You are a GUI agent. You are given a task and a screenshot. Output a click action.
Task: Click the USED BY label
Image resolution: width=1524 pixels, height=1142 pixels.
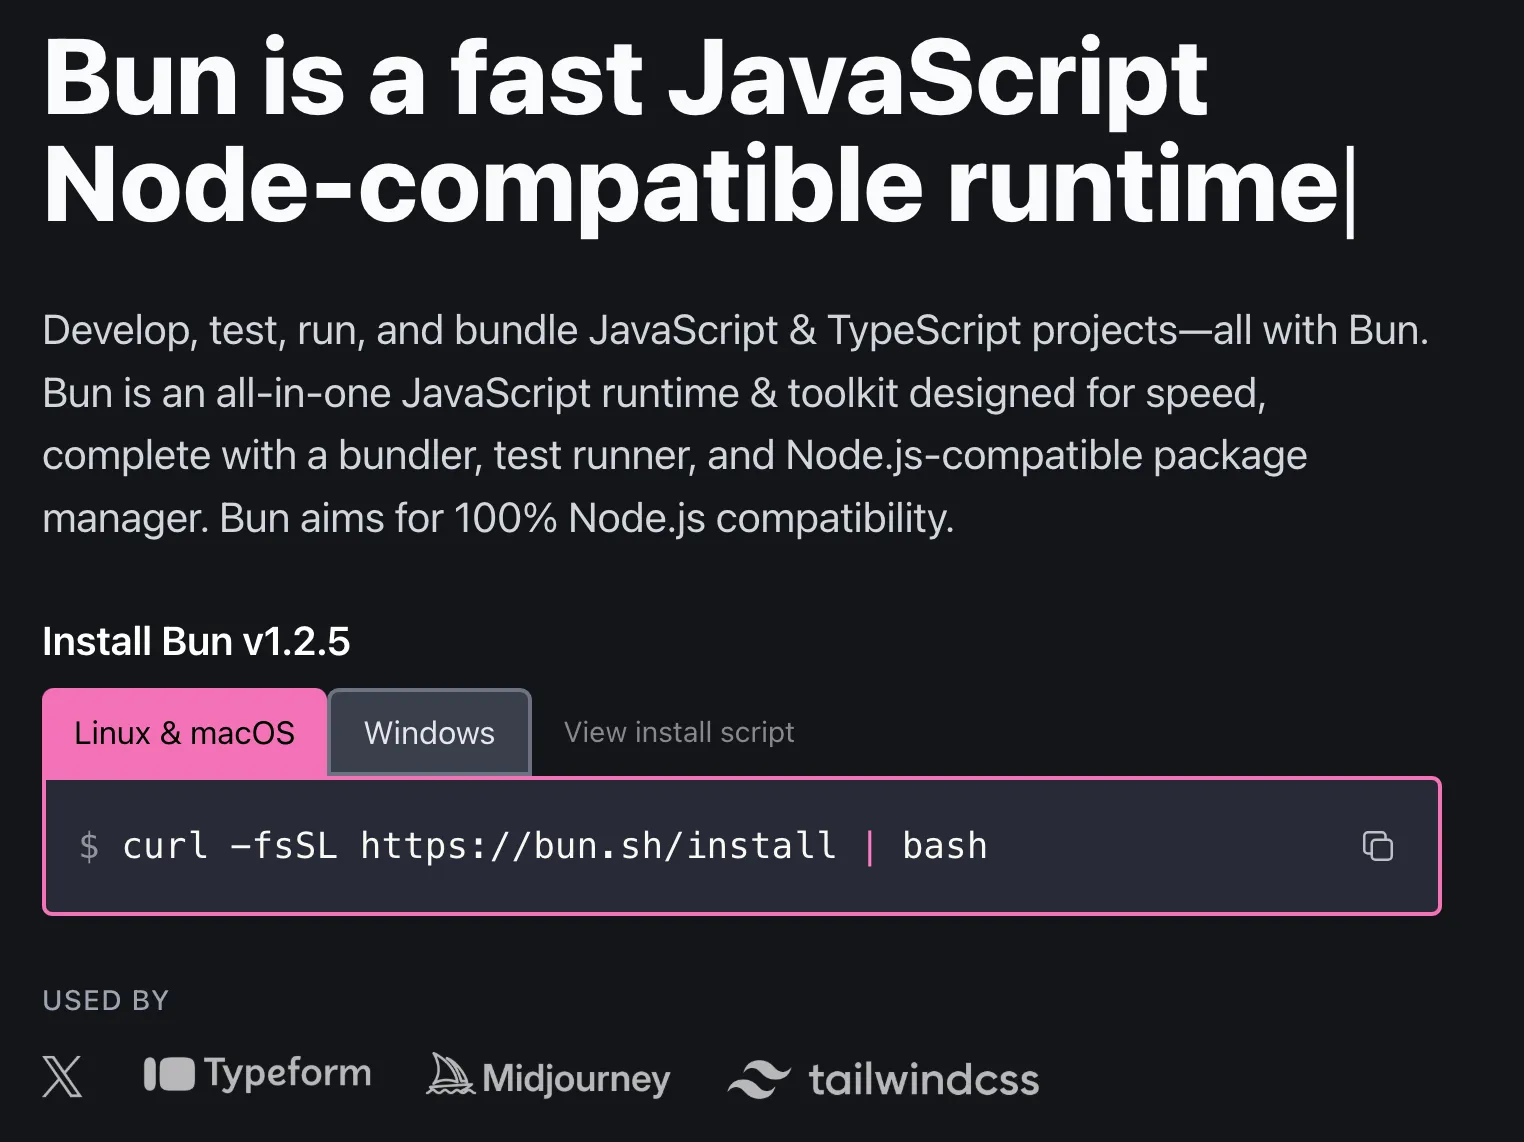[106, 1000]
